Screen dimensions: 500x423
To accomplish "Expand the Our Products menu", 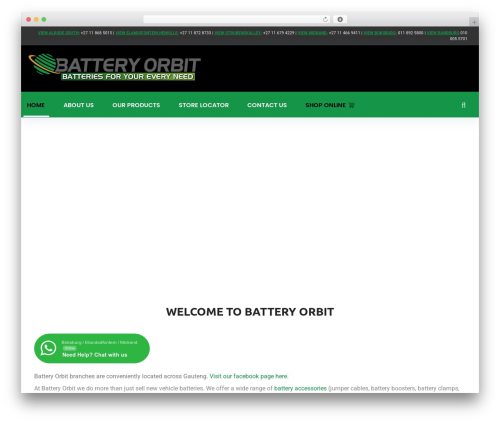I will point(136,105).
